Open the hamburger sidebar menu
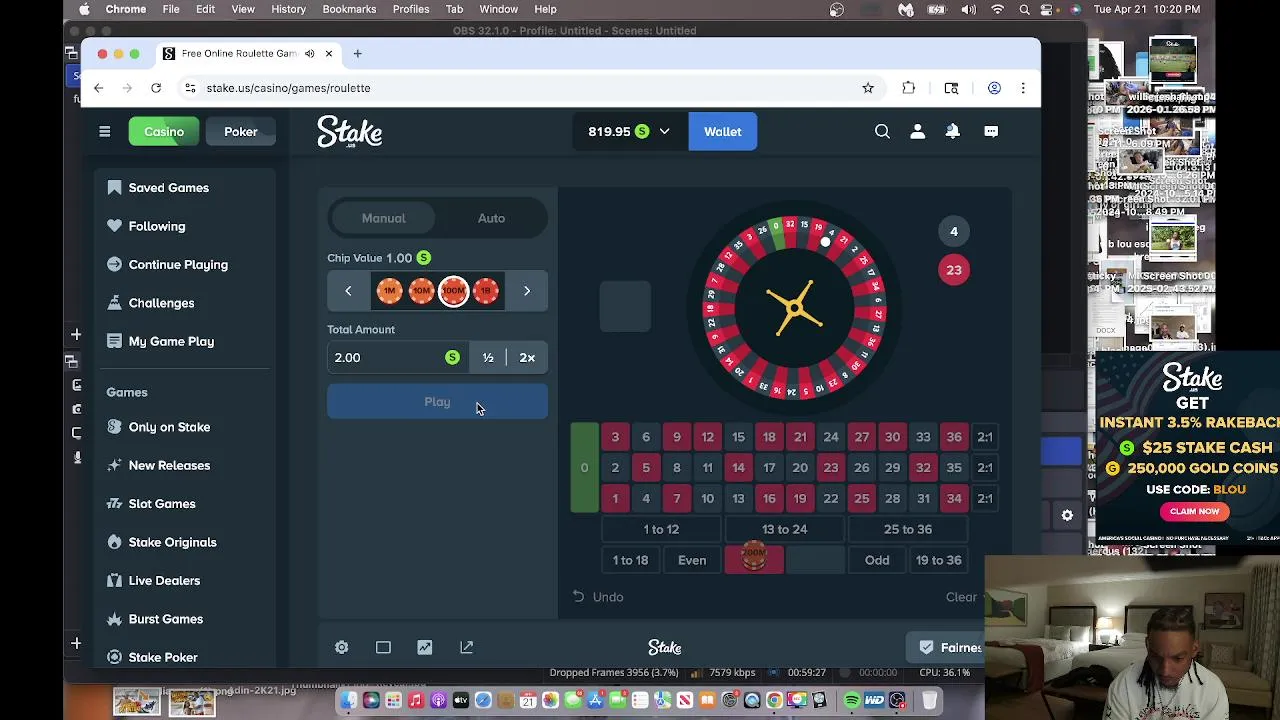This screenshot has height=720, width=1280. [x=104, y=131]
